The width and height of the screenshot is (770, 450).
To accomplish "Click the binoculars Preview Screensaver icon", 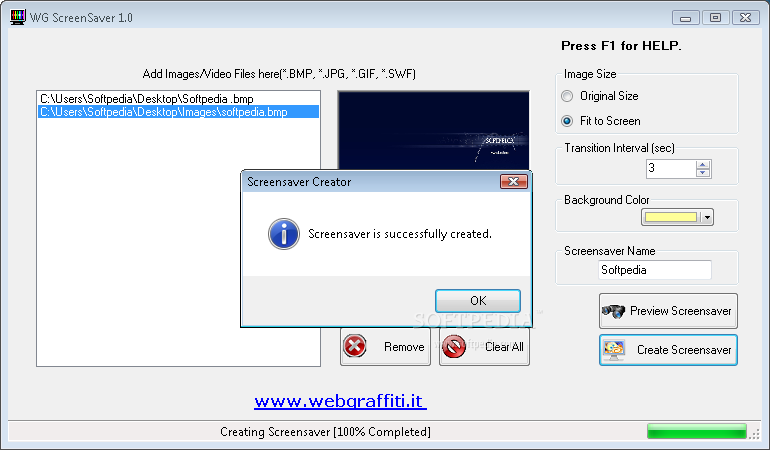I will point(613,311).
